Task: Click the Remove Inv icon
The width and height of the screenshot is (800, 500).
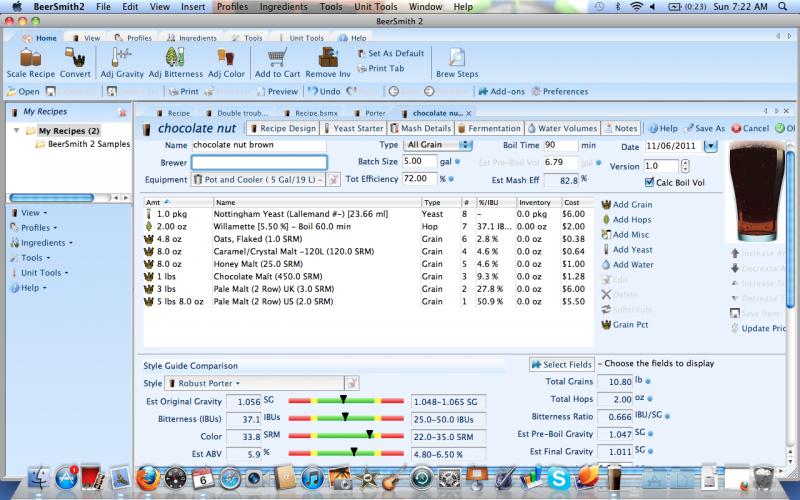Action: click(328, 57)
